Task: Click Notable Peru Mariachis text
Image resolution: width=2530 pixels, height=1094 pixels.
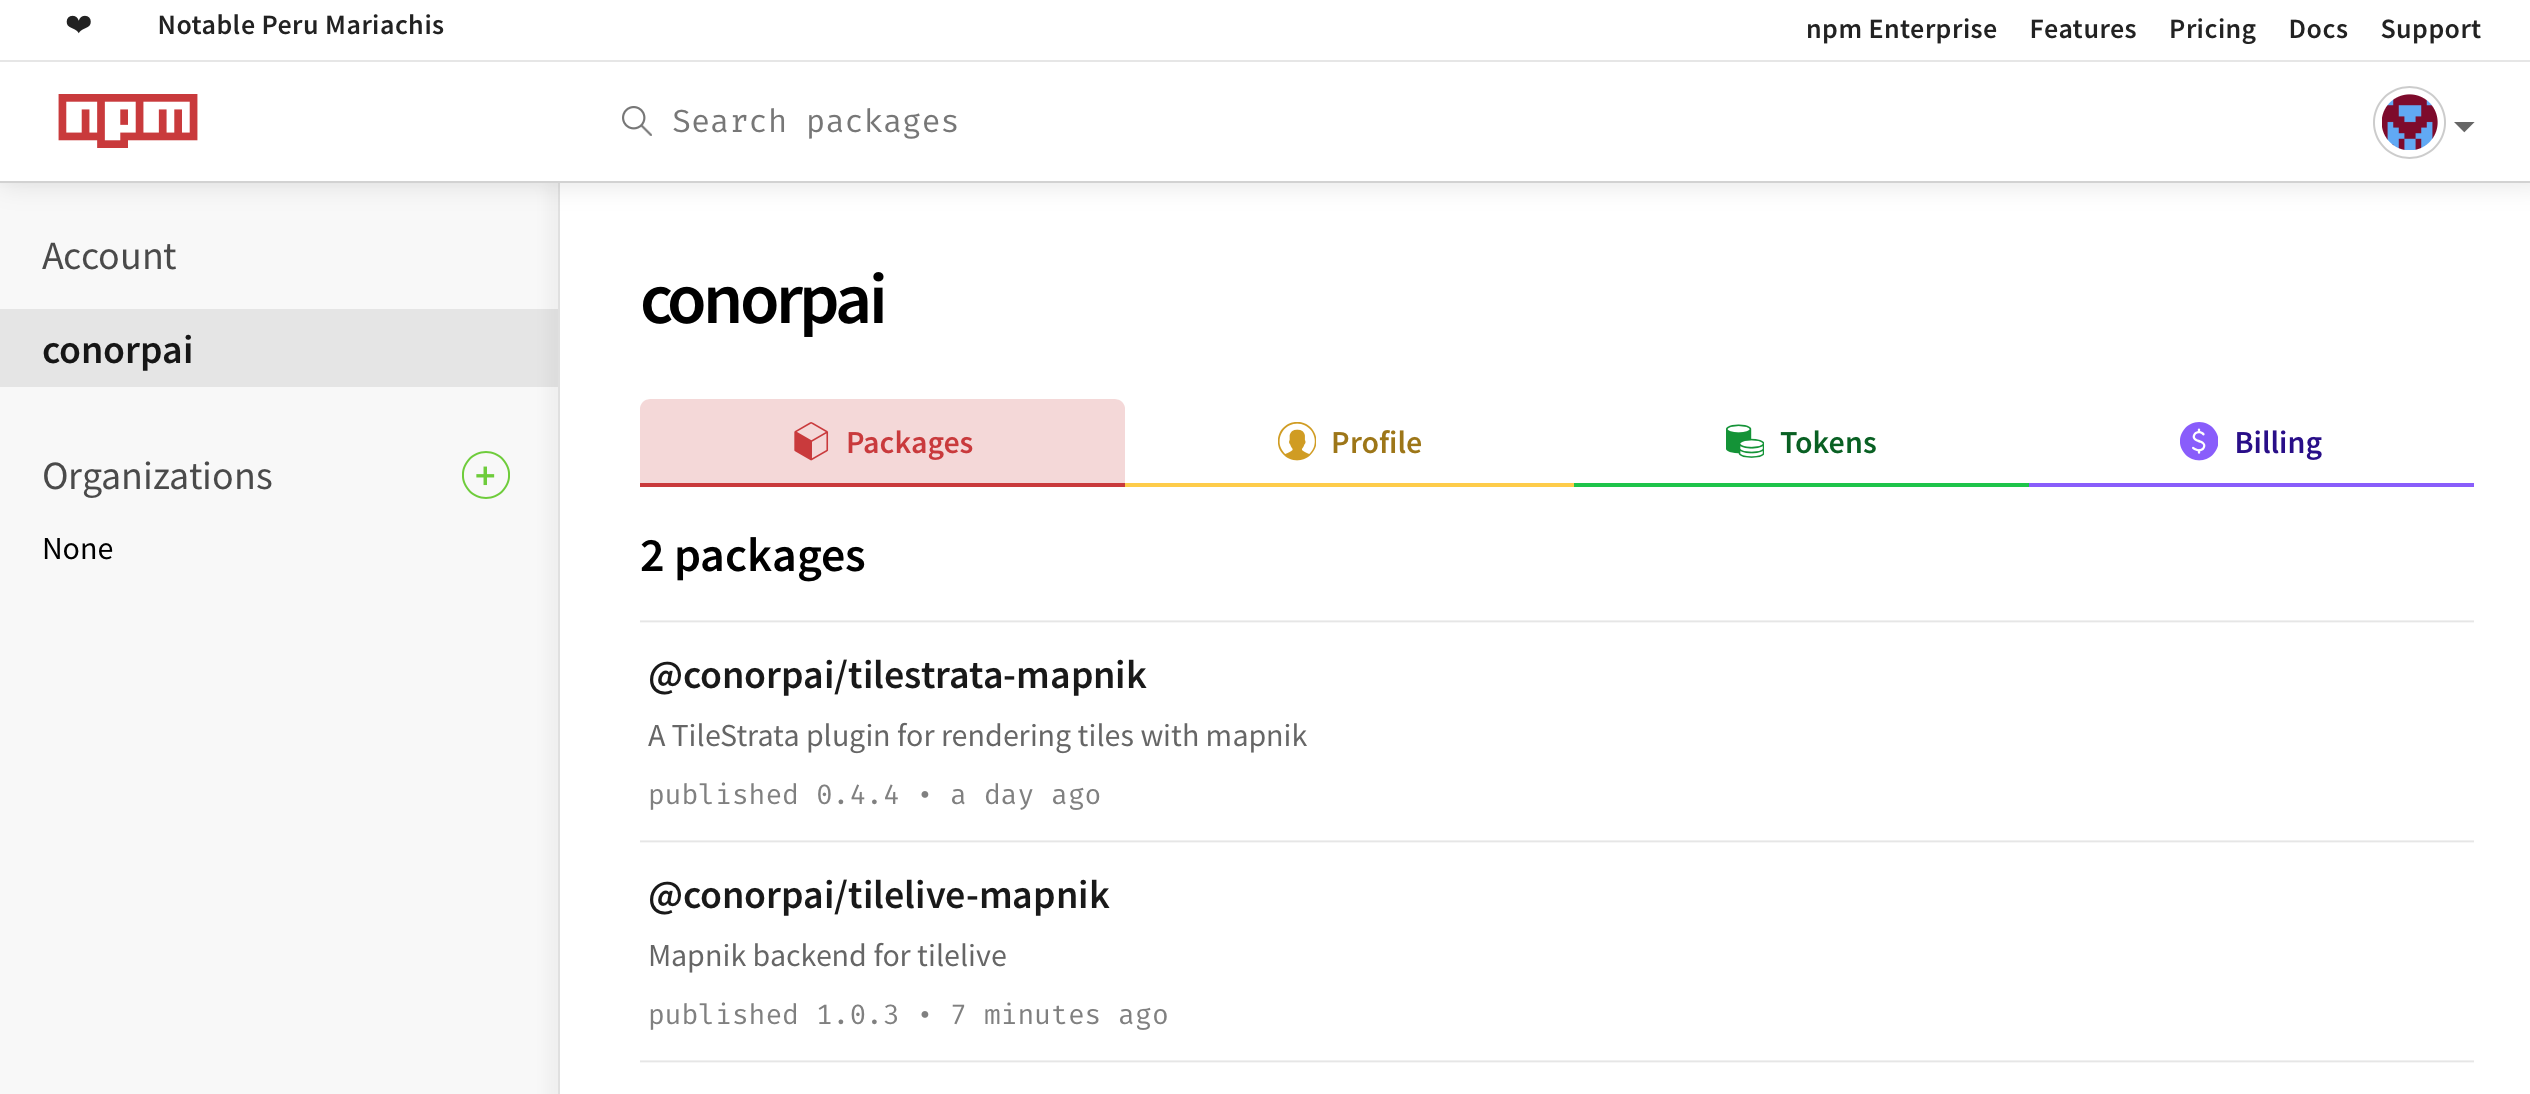Action: click(x=301, y=25)
